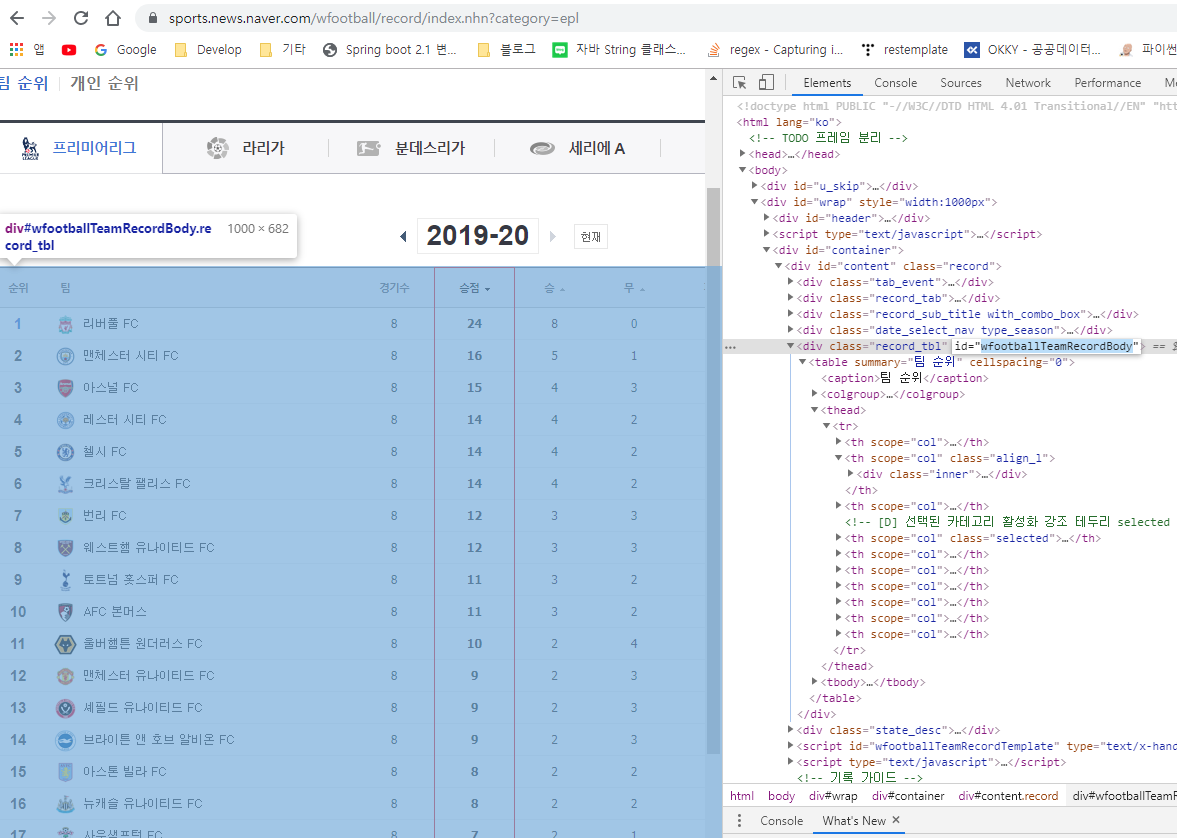Click the 웨스트햄 유나이티드 FC team logo

tap(65, 547)
